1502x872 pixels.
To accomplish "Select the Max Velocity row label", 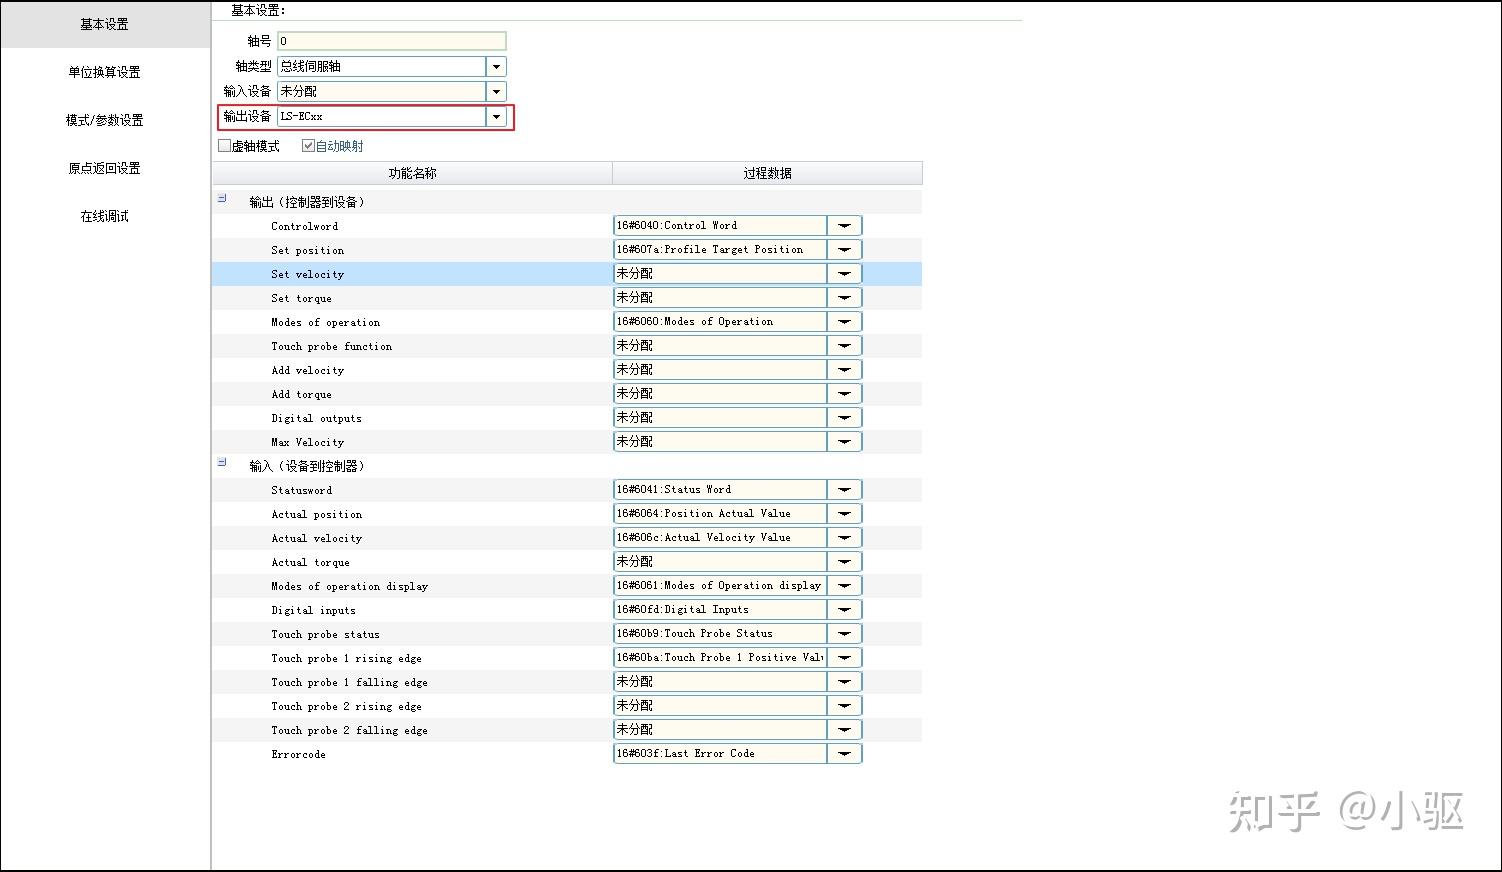I will pyautogui.click(x=307, y=442).
